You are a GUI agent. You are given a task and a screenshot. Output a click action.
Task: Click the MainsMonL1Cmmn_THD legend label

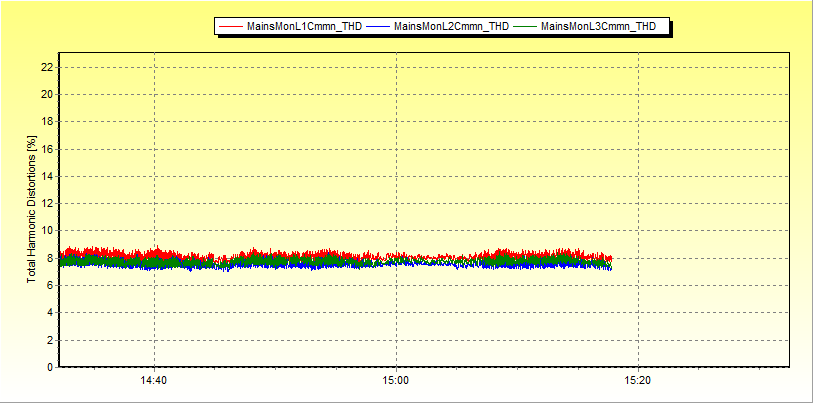click(x=304, y=27)
